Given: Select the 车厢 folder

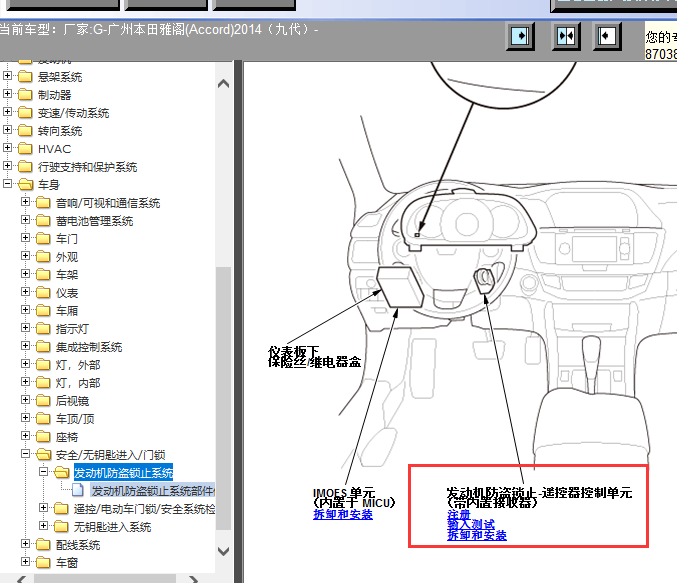Looking at the screenshot, I should [66, 311].
